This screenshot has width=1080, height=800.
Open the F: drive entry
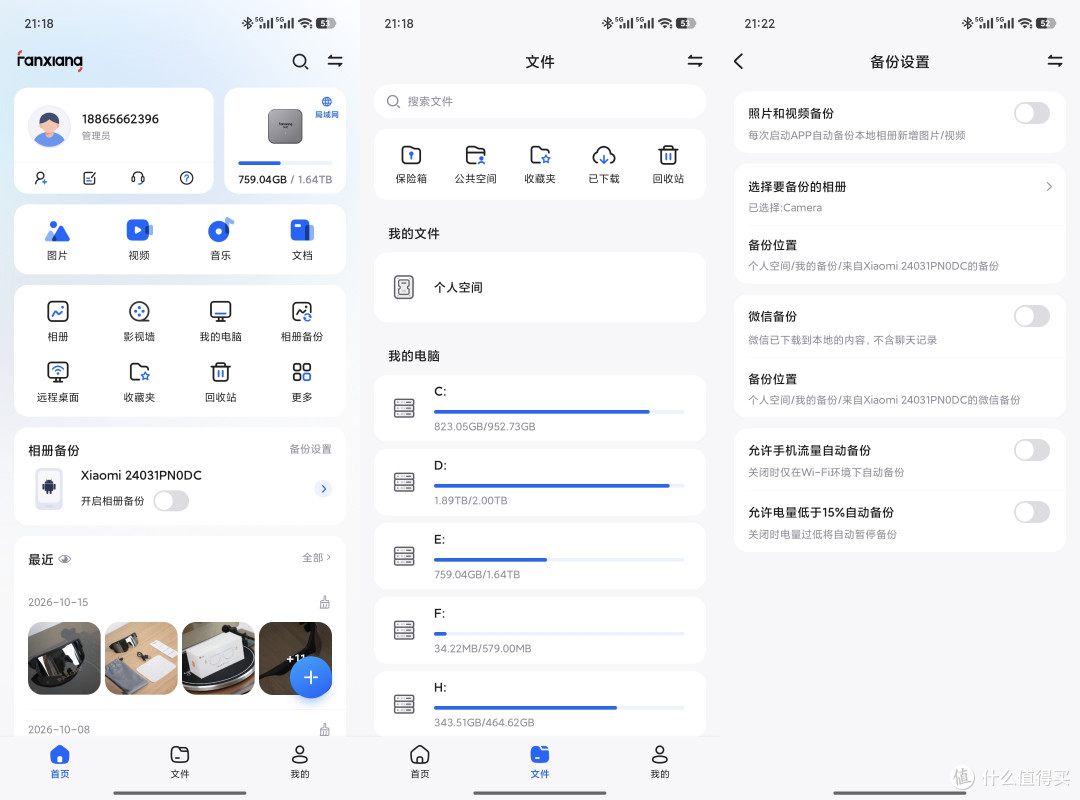(x=540, y=630)
